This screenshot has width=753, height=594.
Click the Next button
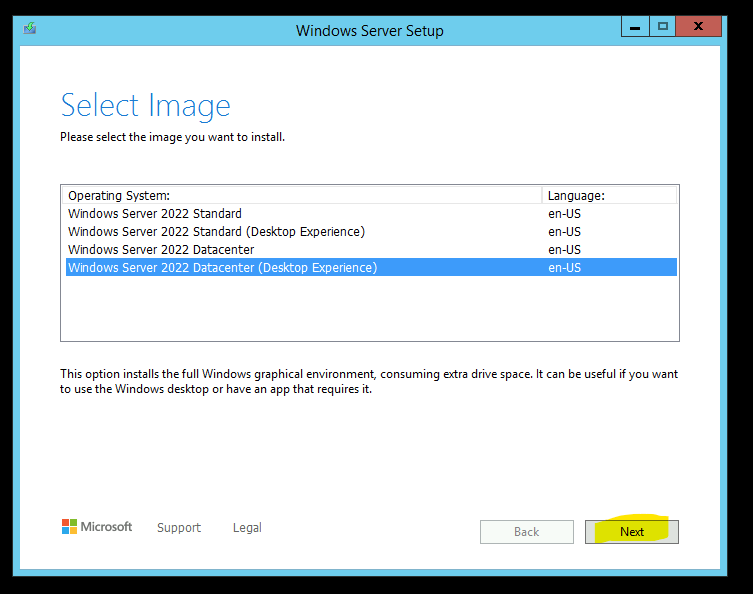(x=632, y=532)
